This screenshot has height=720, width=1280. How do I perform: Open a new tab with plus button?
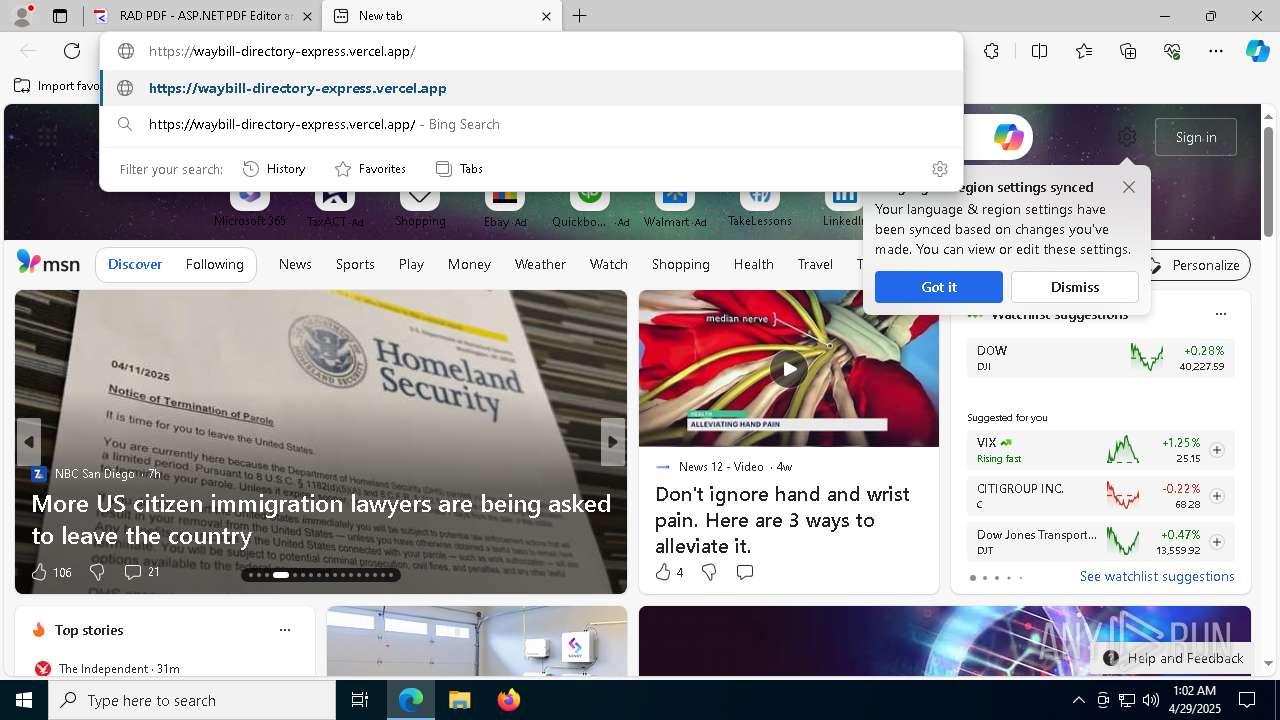pyautogui.click(x=579, y=16)
